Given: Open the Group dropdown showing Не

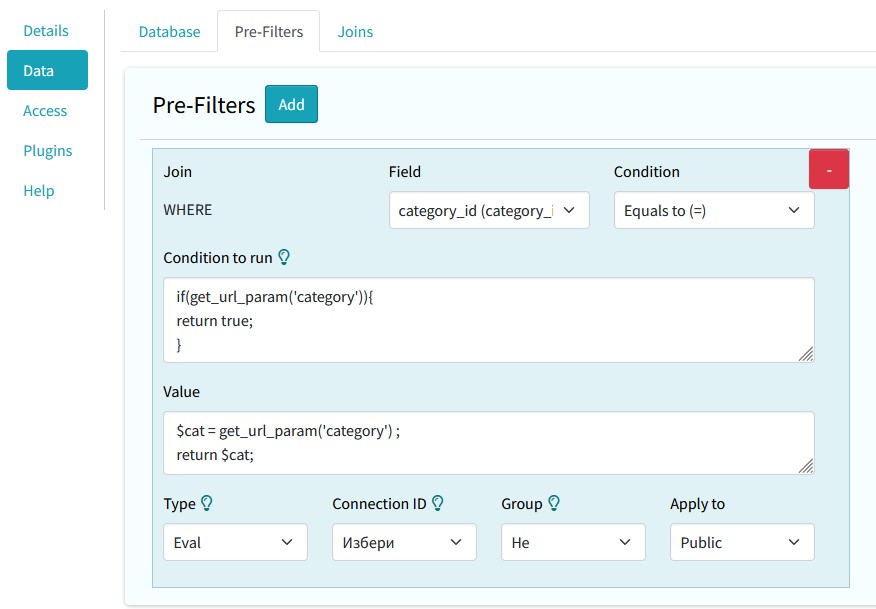Looking at the screenshot, I should coord(573,542).
